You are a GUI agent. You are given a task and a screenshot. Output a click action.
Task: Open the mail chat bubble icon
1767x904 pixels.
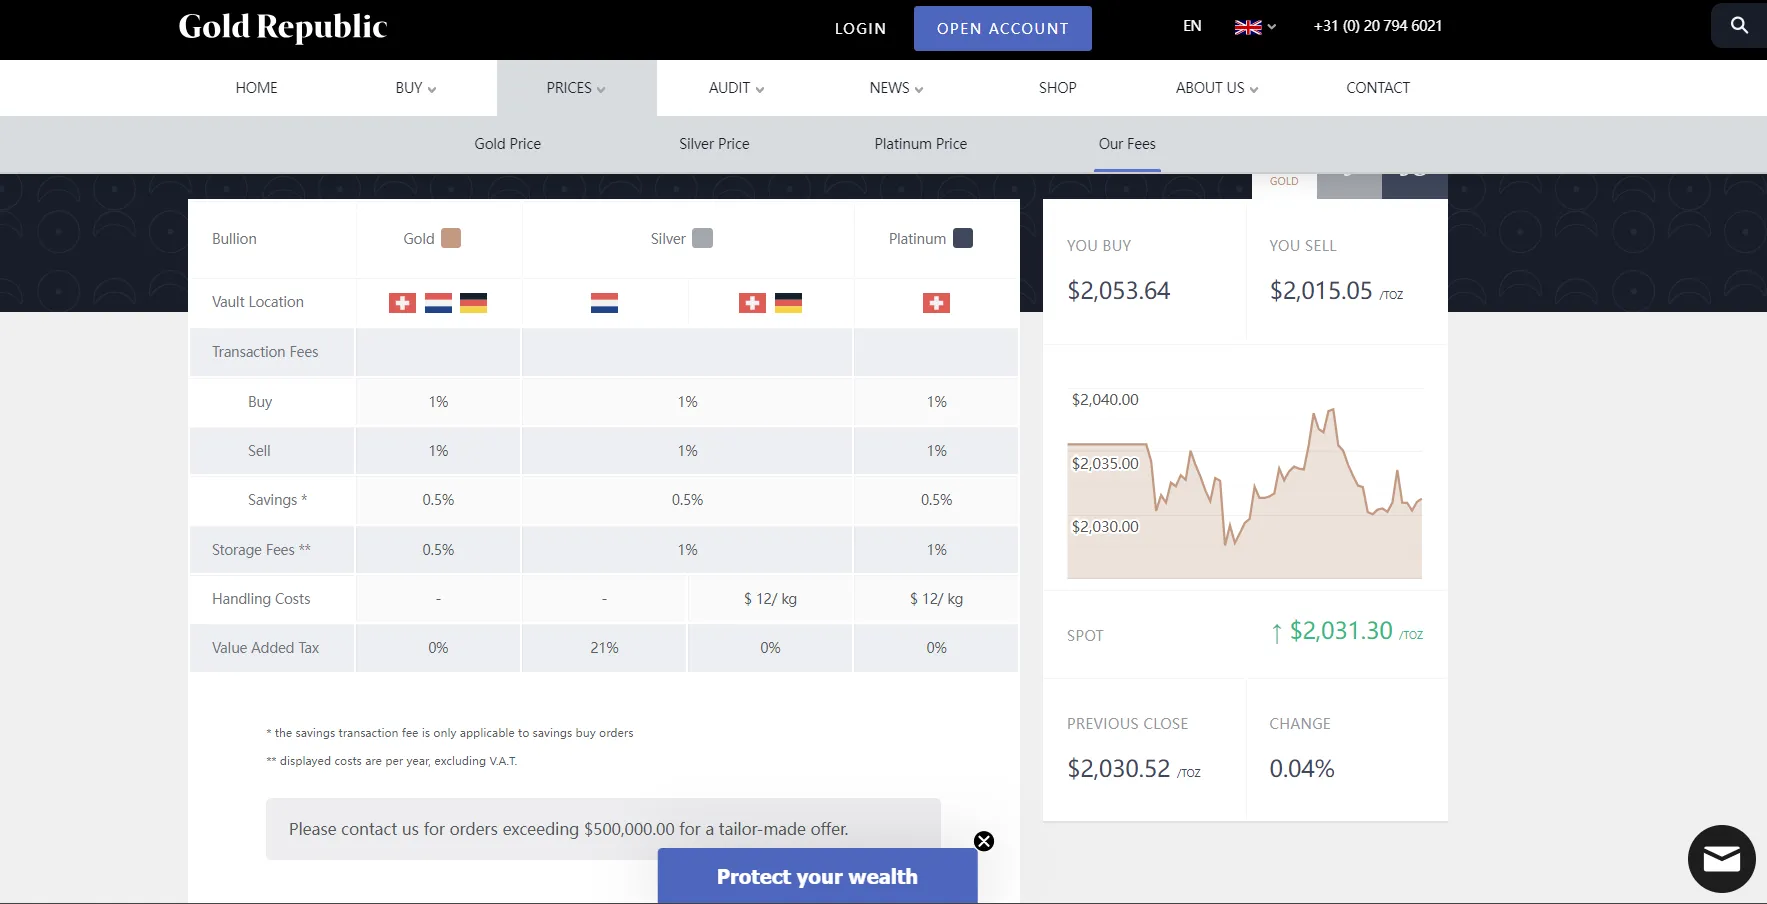pyautogui.click(x=1721, y=859)
